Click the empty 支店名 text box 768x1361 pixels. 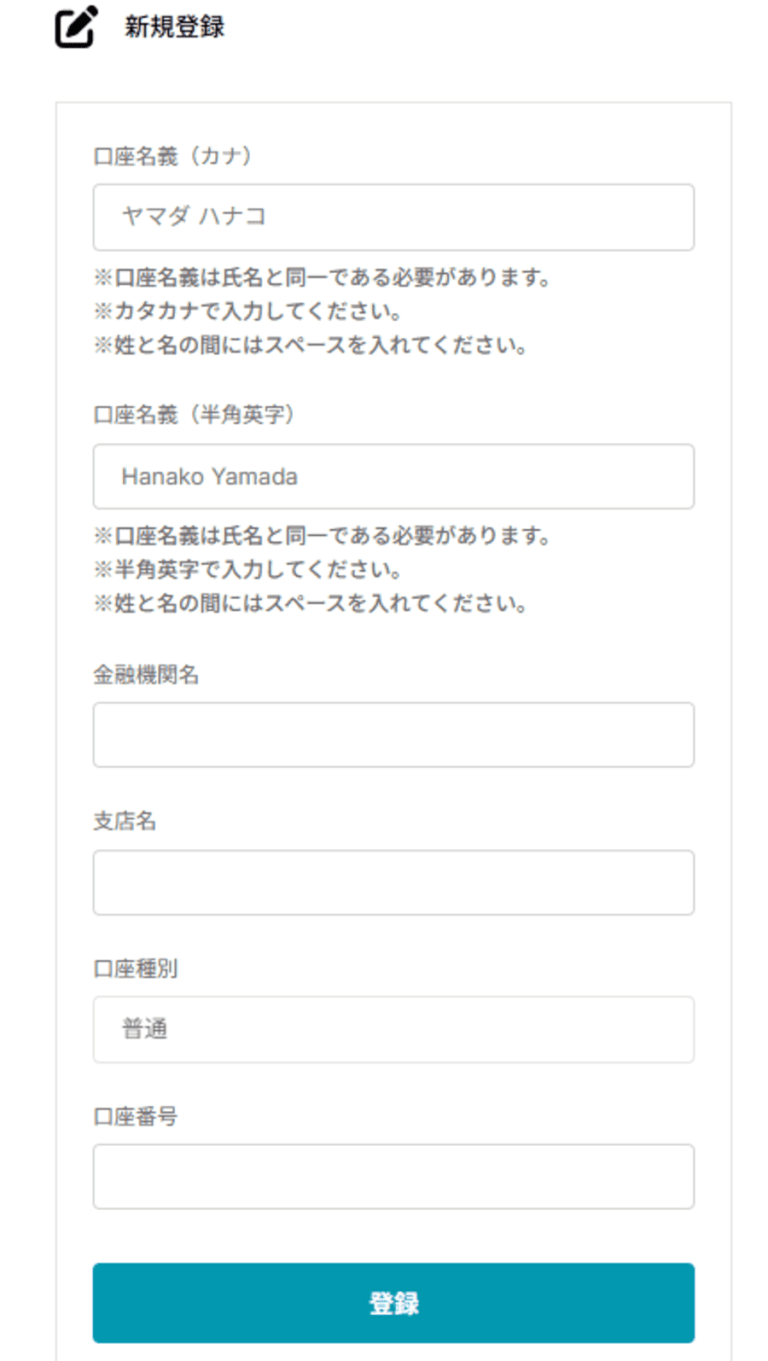click(393, 882)
